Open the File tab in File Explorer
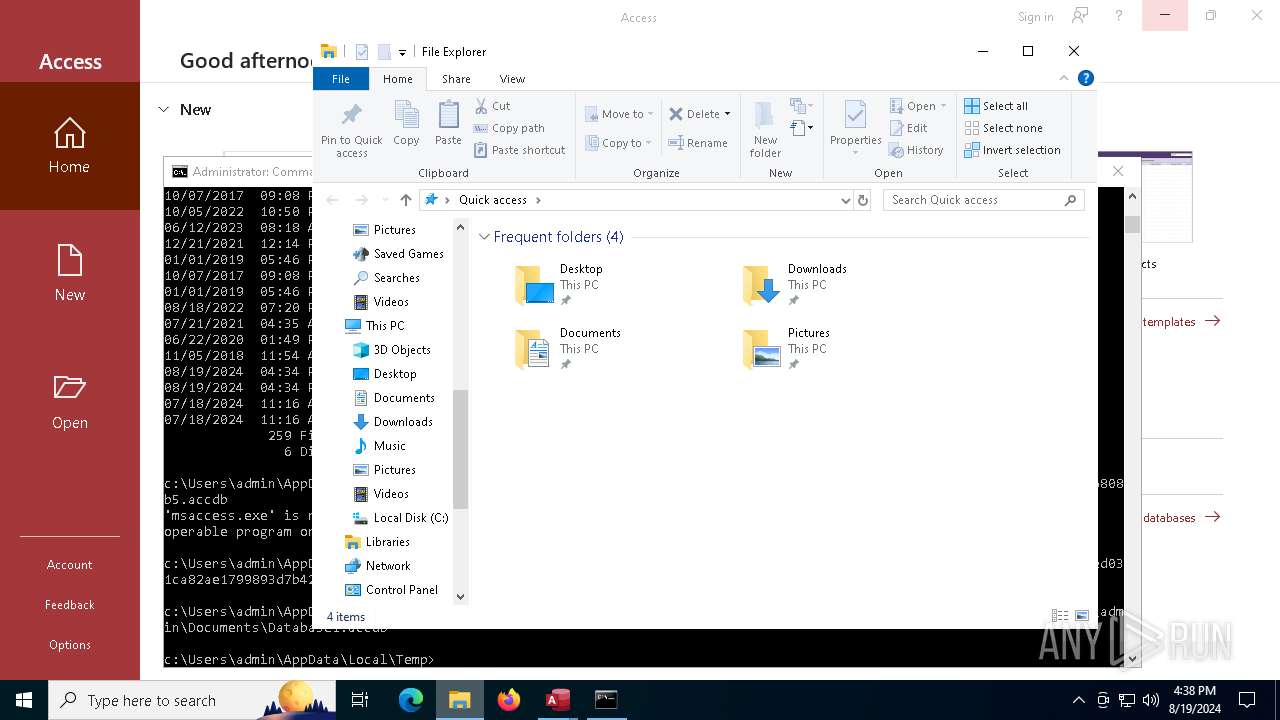Screen dimensions: 1280x720 tap(341, 79)
